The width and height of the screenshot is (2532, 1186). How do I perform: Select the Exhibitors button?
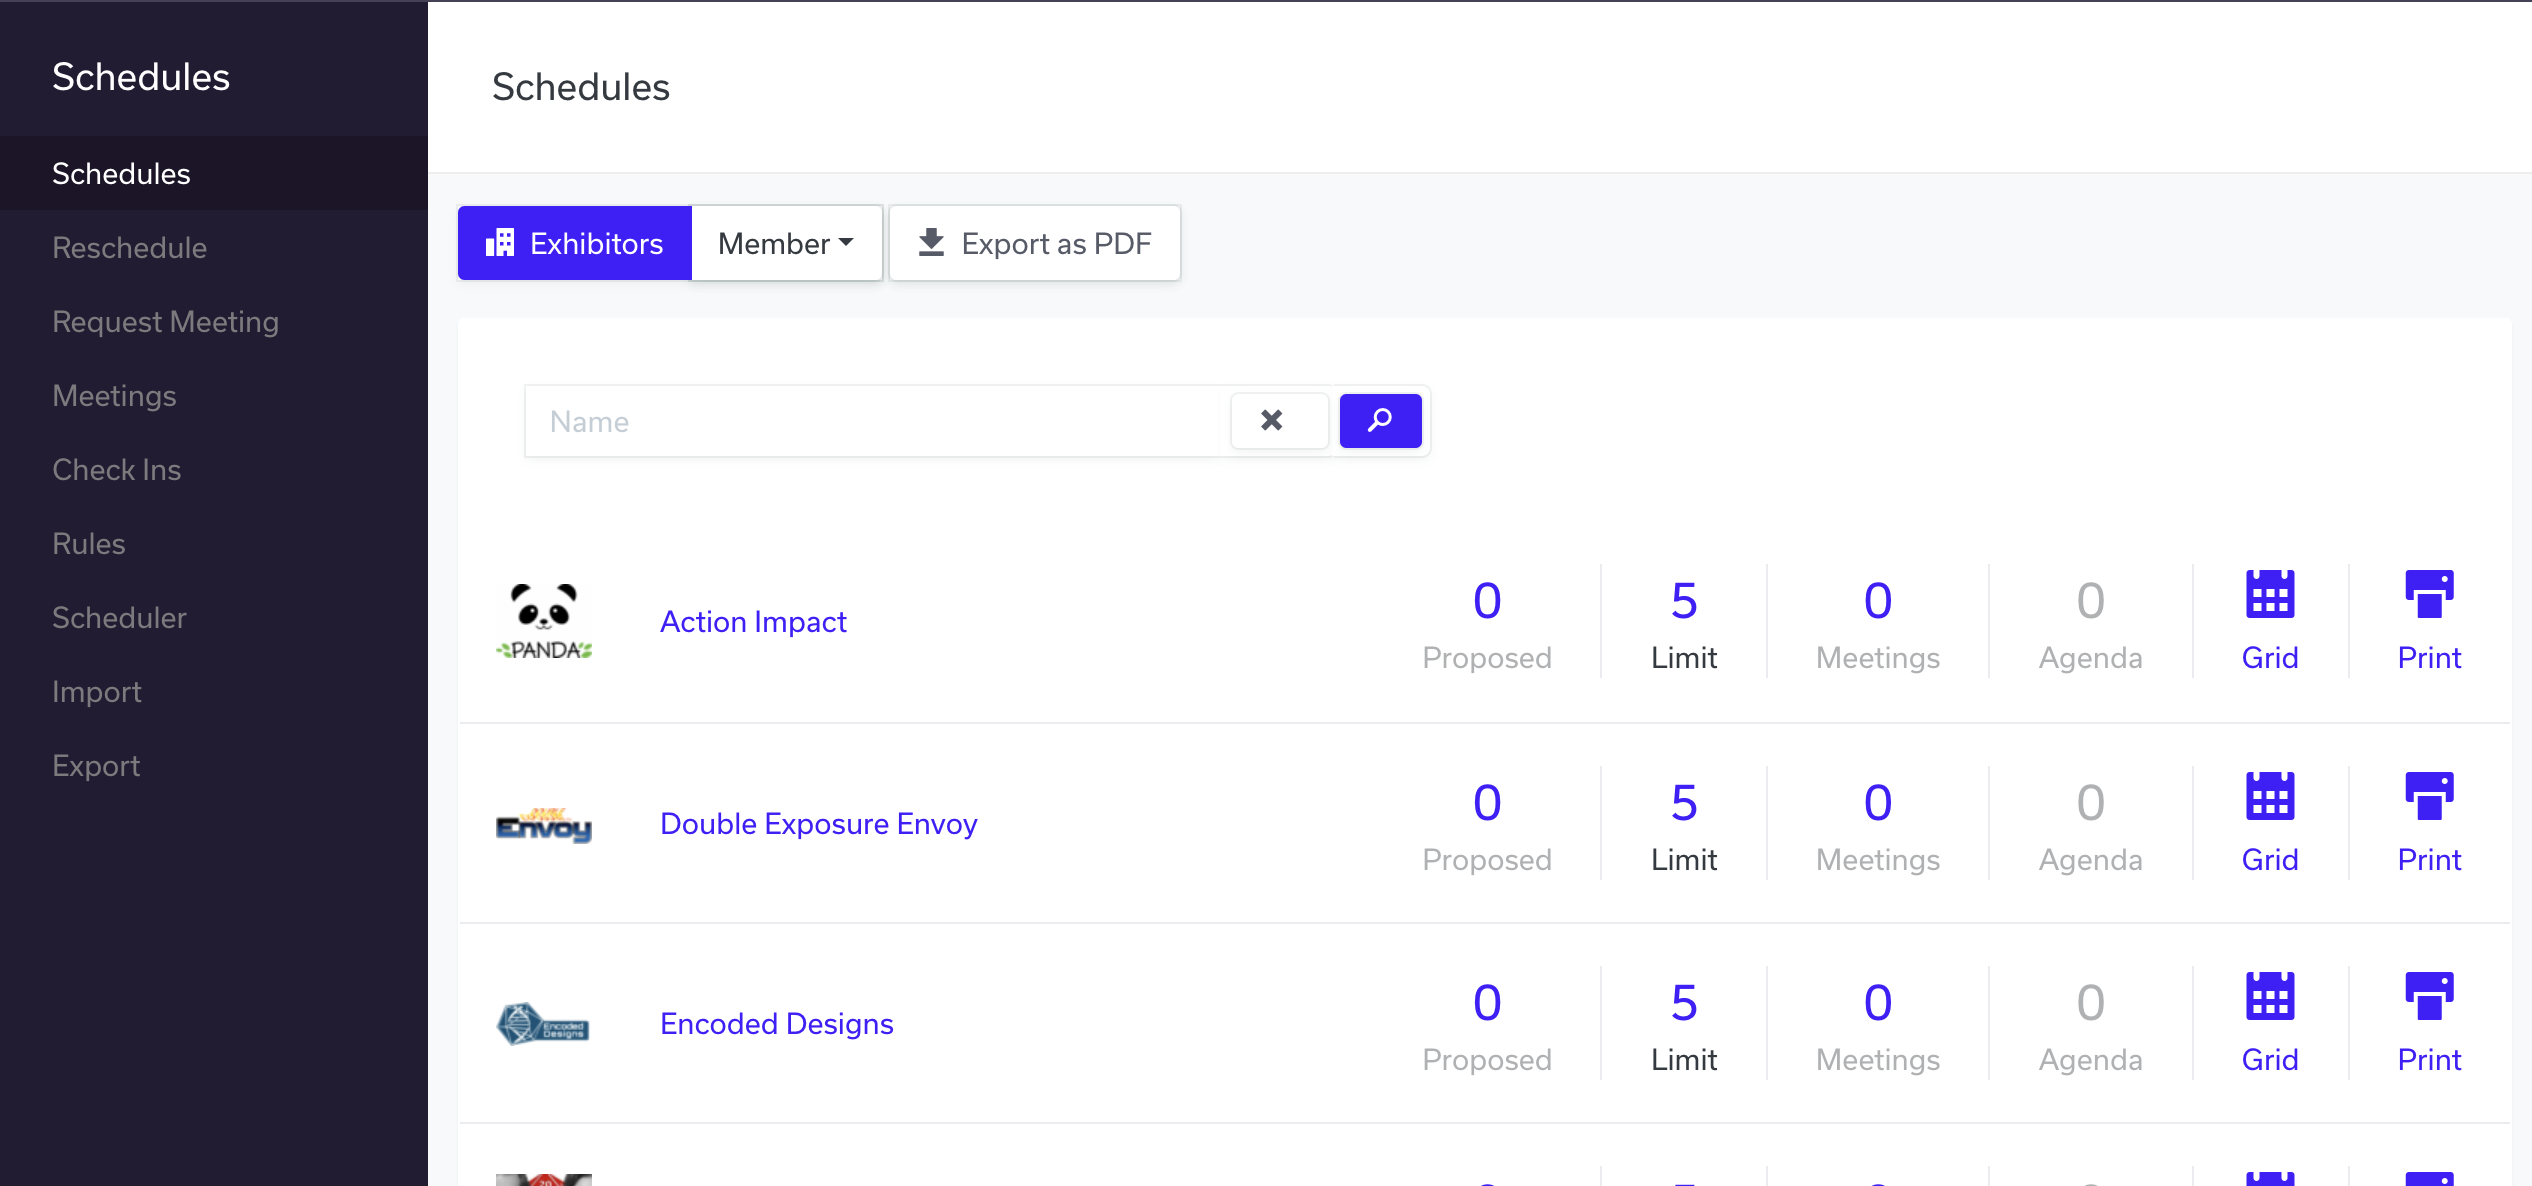575,243
